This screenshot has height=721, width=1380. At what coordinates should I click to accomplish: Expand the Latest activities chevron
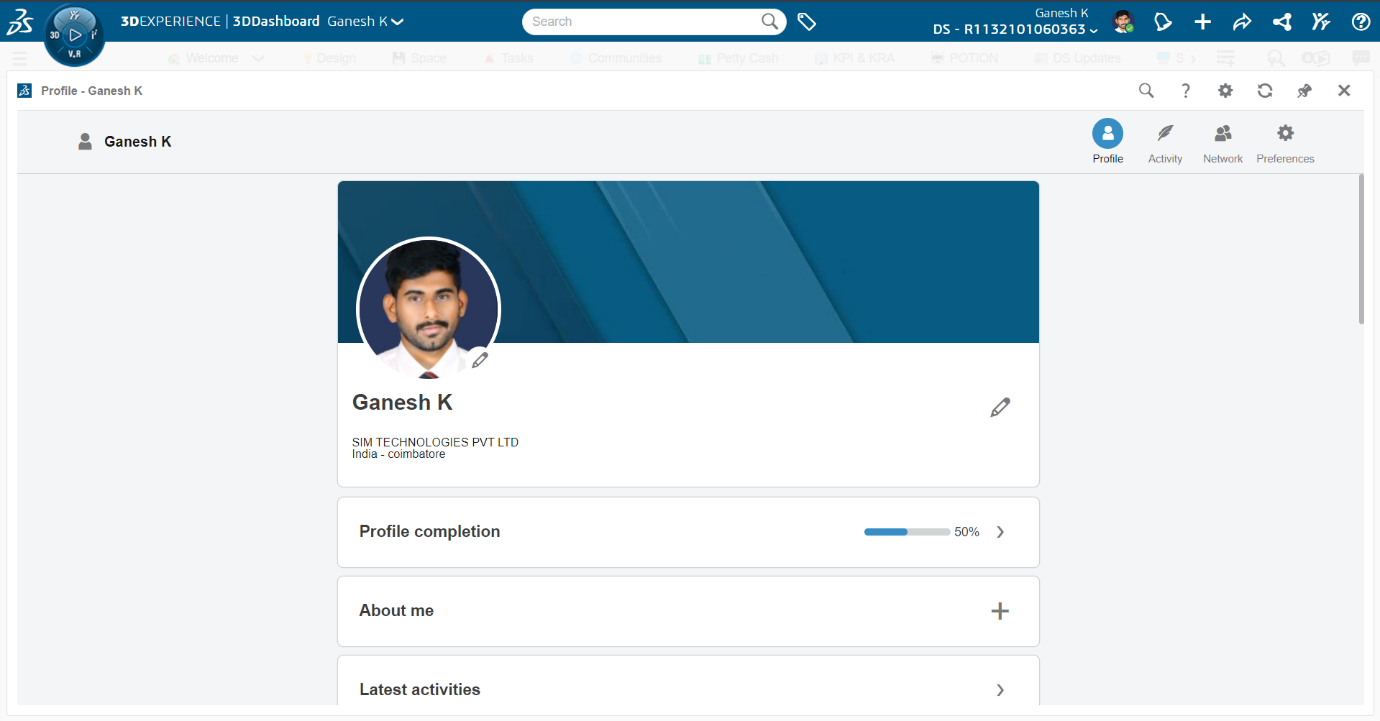pyautogui.click(x=1000, y=690)
